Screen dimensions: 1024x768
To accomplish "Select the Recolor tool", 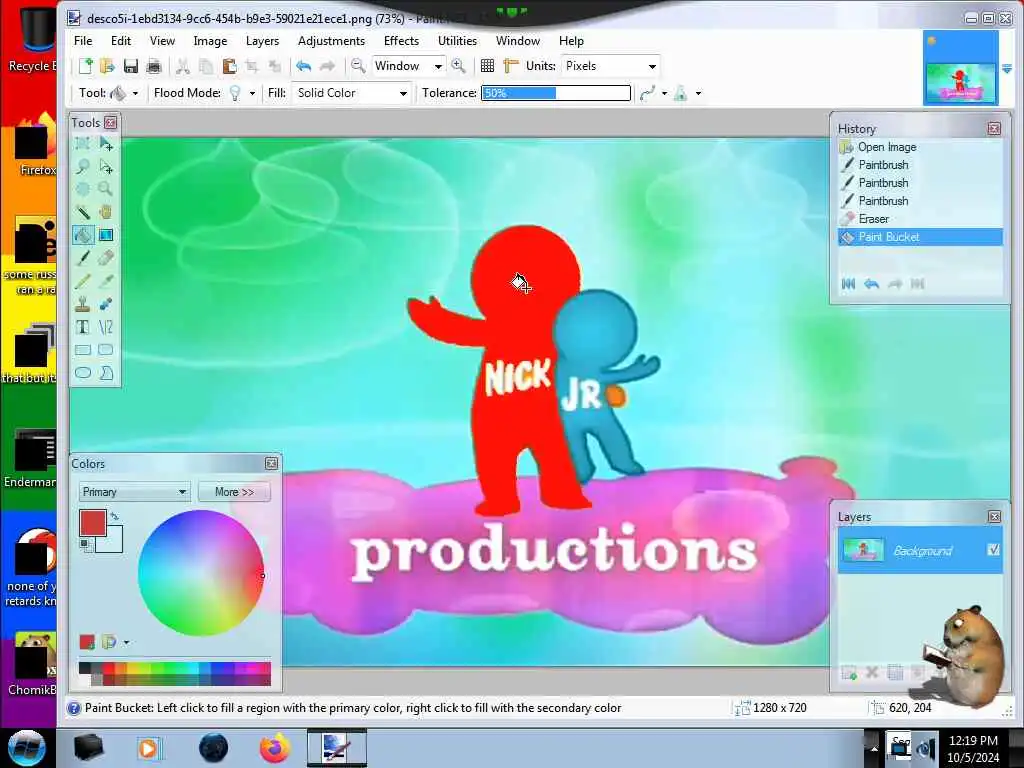I will tap(106, 304).
